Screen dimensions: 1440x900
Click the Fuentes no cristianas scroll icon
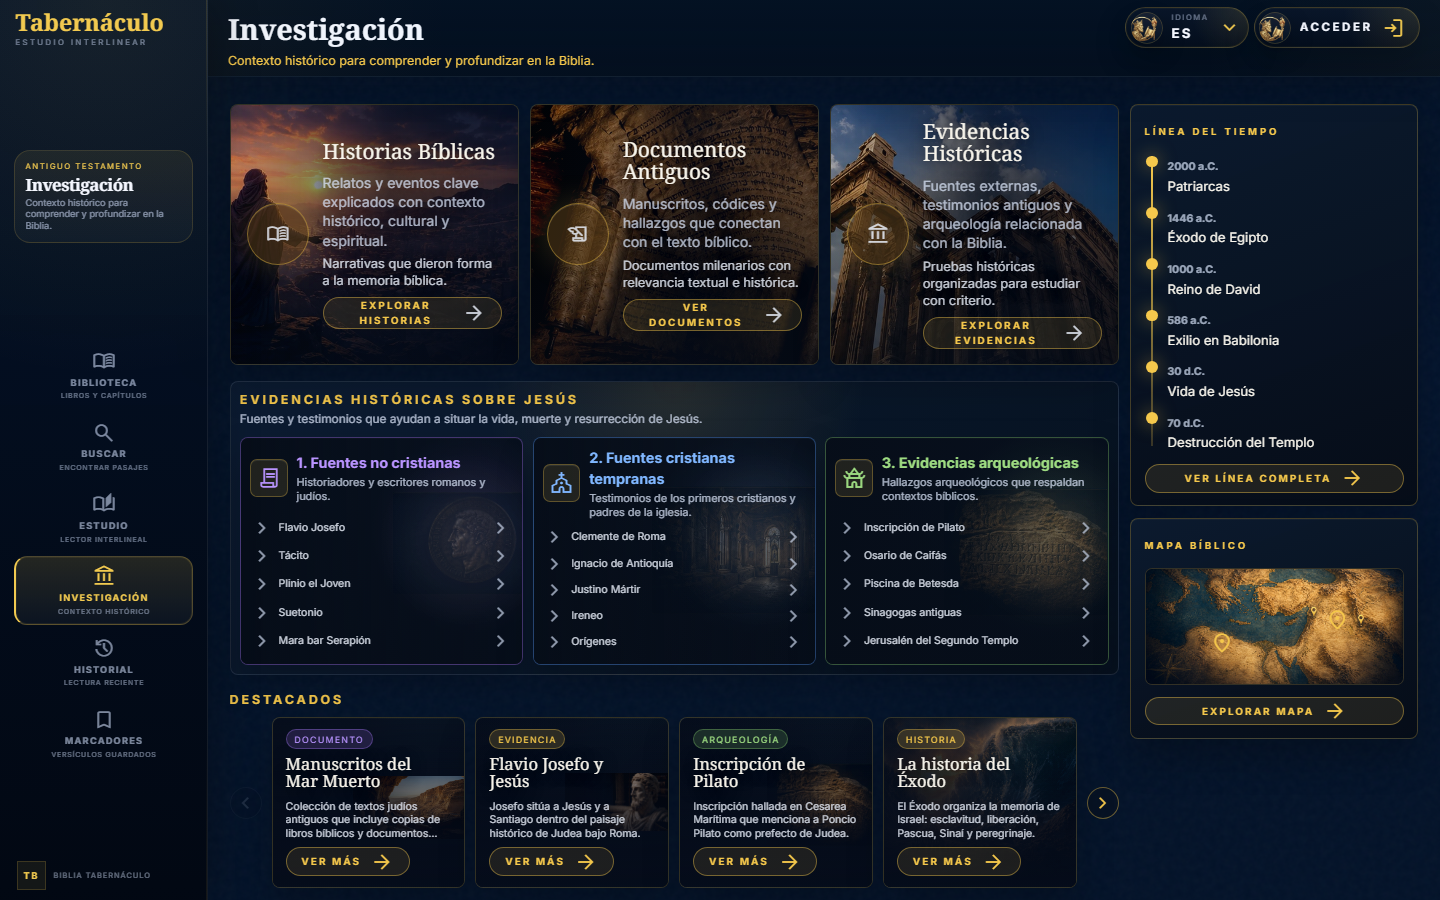coord(269,478)
